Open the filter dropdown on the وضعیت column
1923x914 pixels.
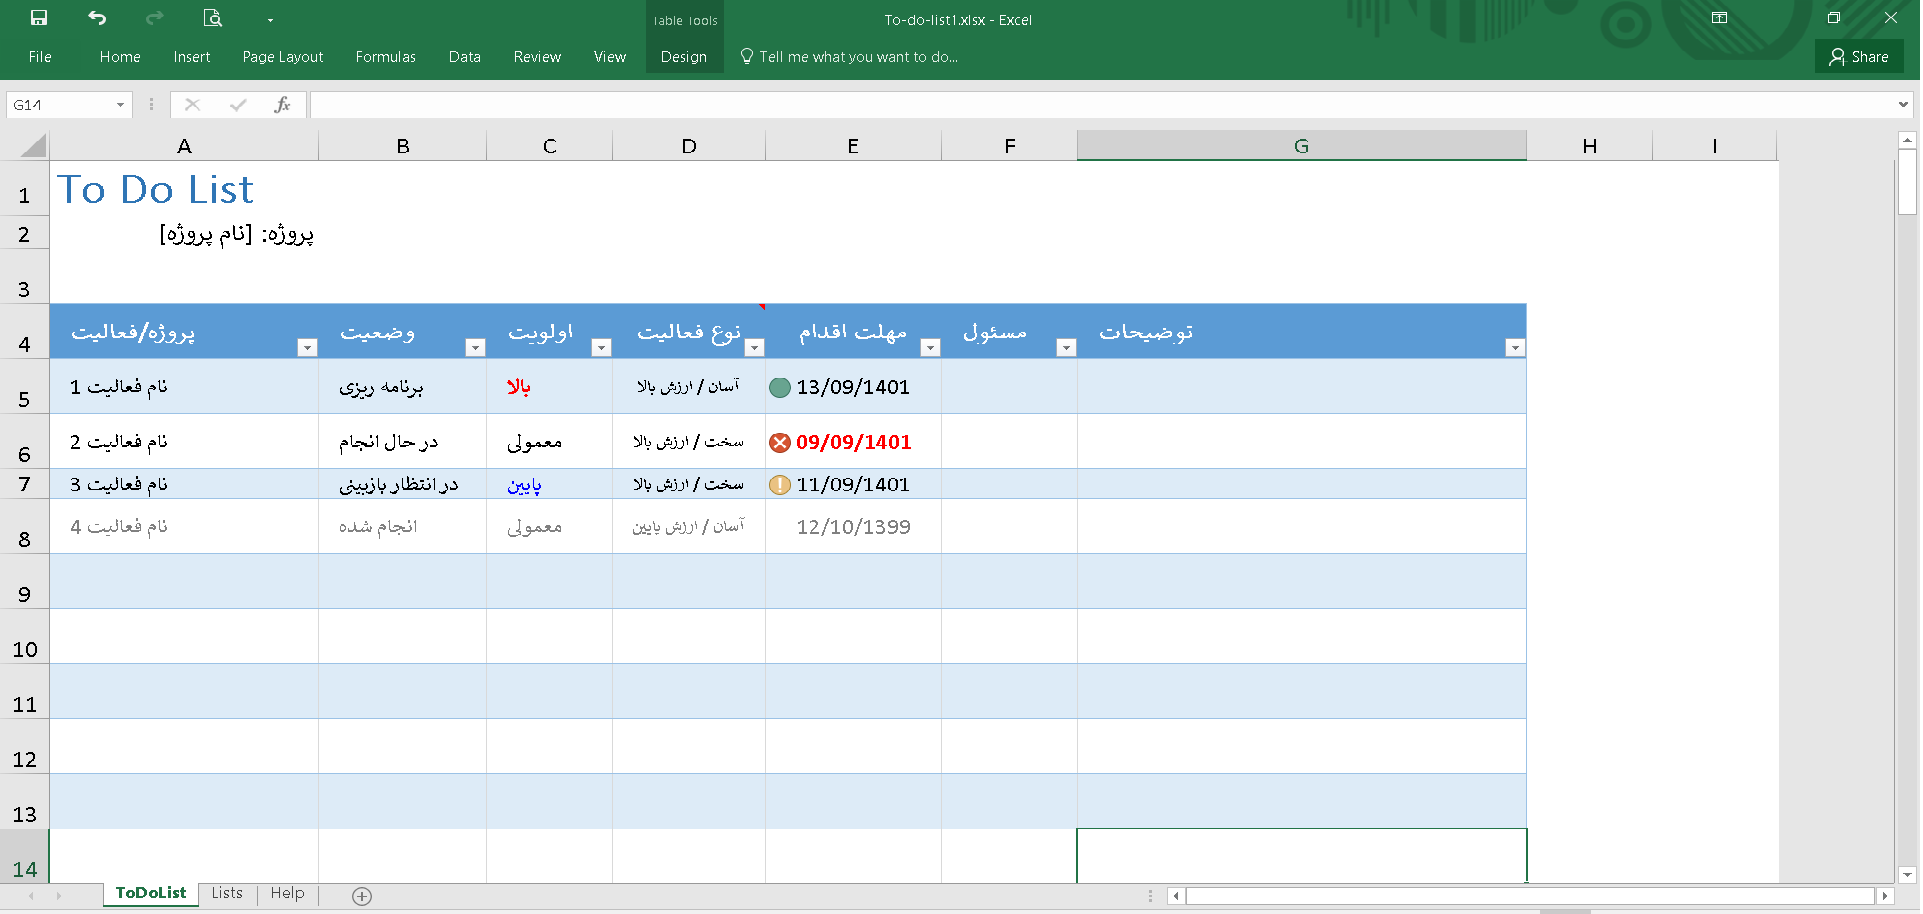pos(475,347)
